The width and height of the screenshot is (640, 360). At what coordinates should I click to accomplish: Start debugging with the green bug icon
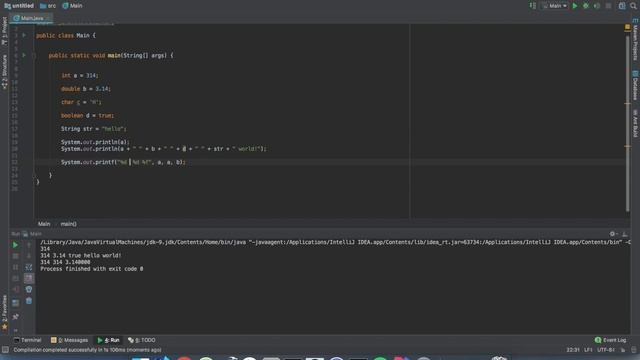586,6
